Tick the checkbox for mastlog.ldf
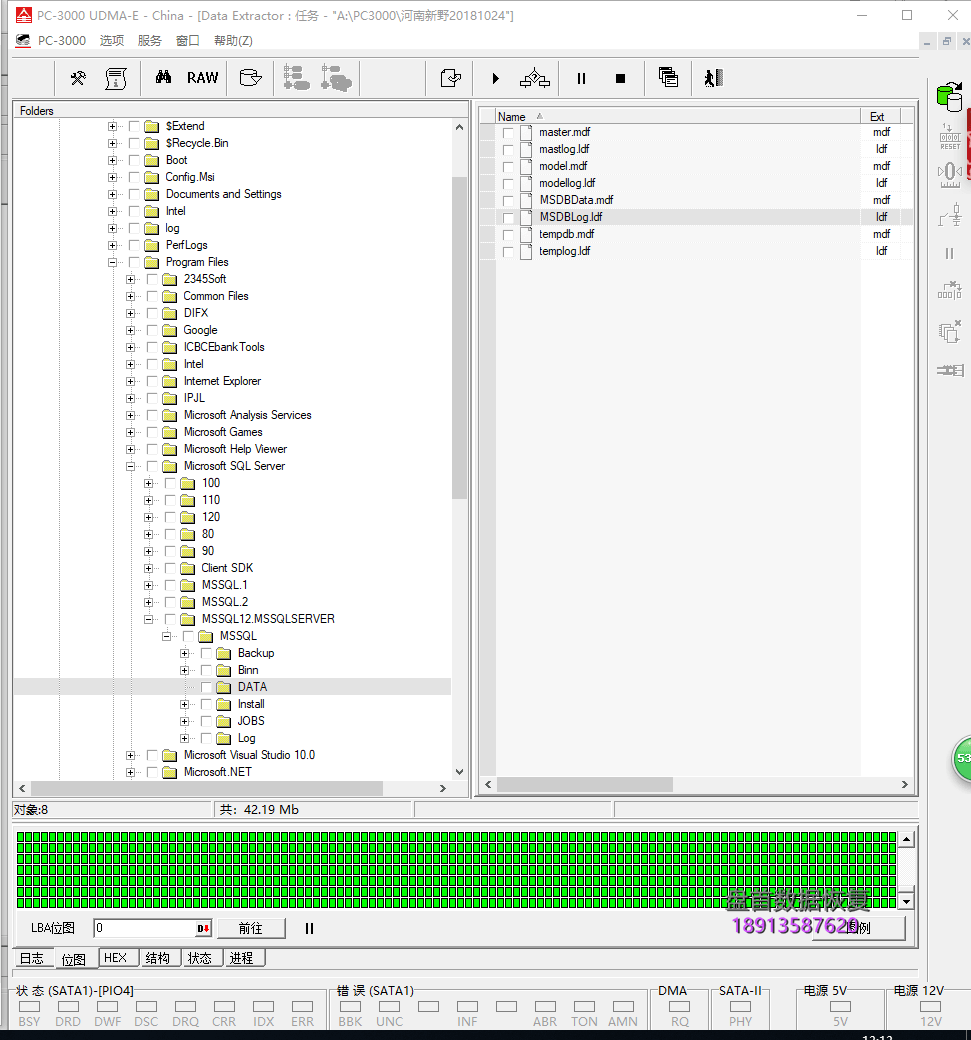 click(x=508, y=150)
